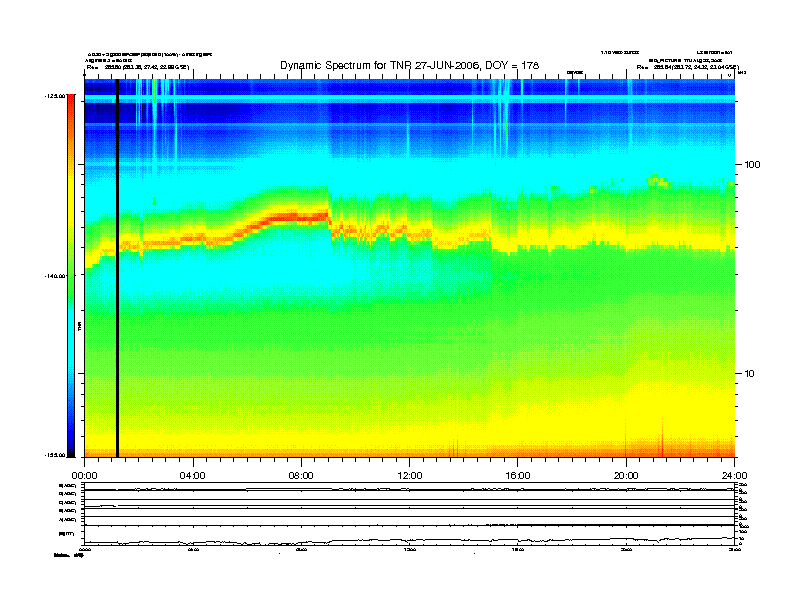Screen dimensions: 792x612
Task: Click the -140.00 color scale label
Action: tap(55, 276)
